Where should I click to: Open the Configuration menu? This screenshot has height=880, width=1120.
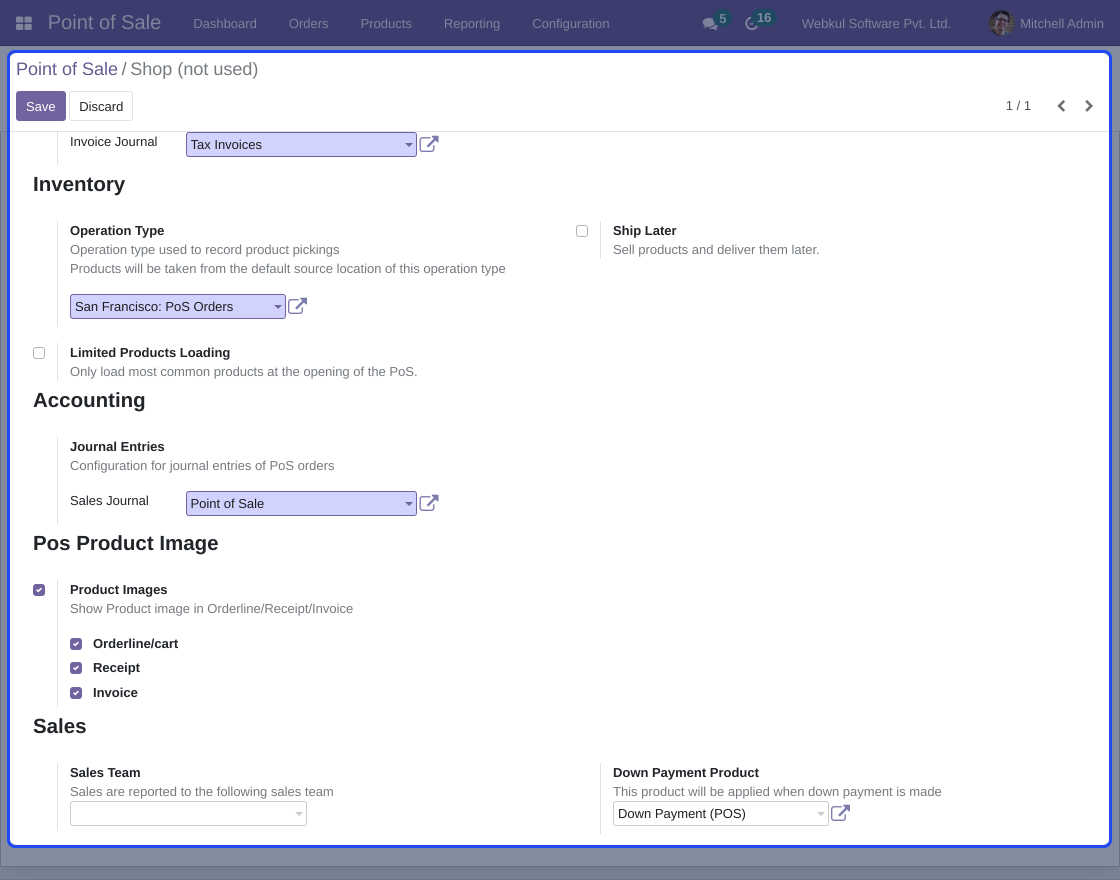pyautogui.click(x=571, y=24)
